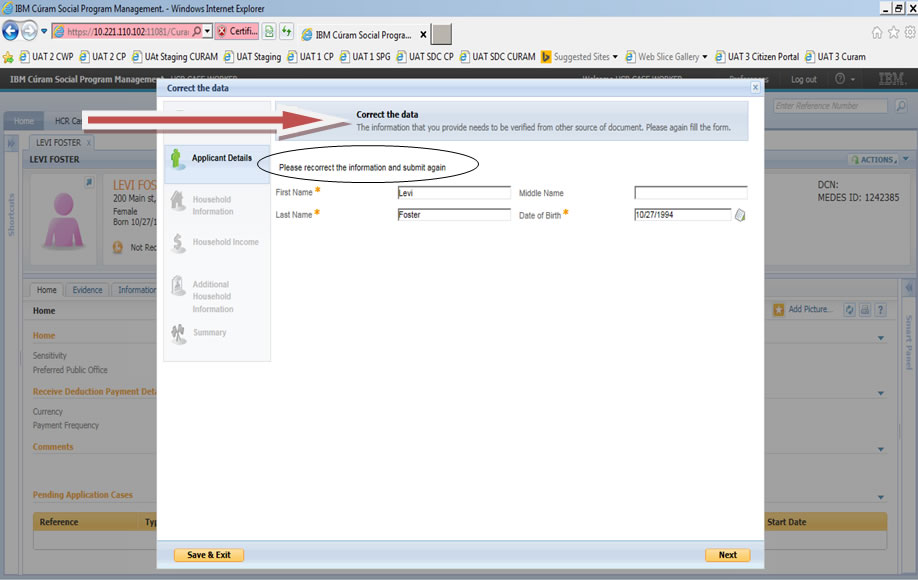Select the Home section tab in background

pos(24,121)
